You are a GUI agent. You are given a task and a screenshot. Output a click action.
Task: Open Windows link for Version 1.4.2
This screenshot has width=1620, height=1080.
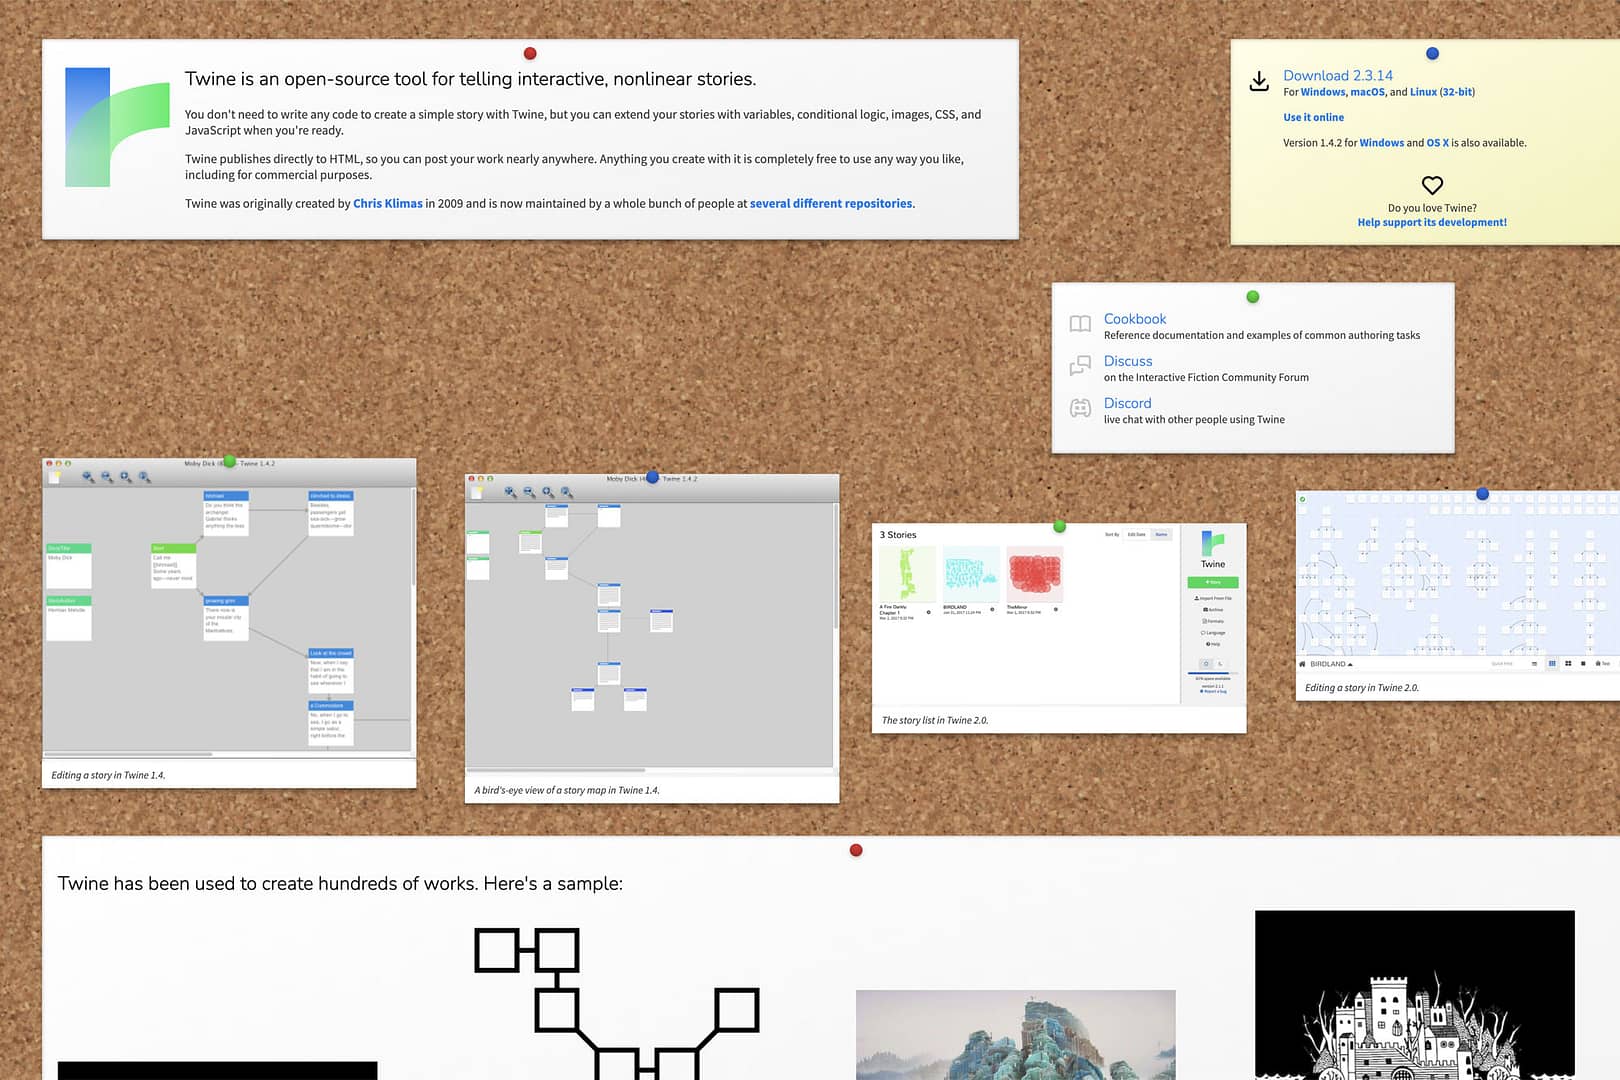pos(1382,143)
